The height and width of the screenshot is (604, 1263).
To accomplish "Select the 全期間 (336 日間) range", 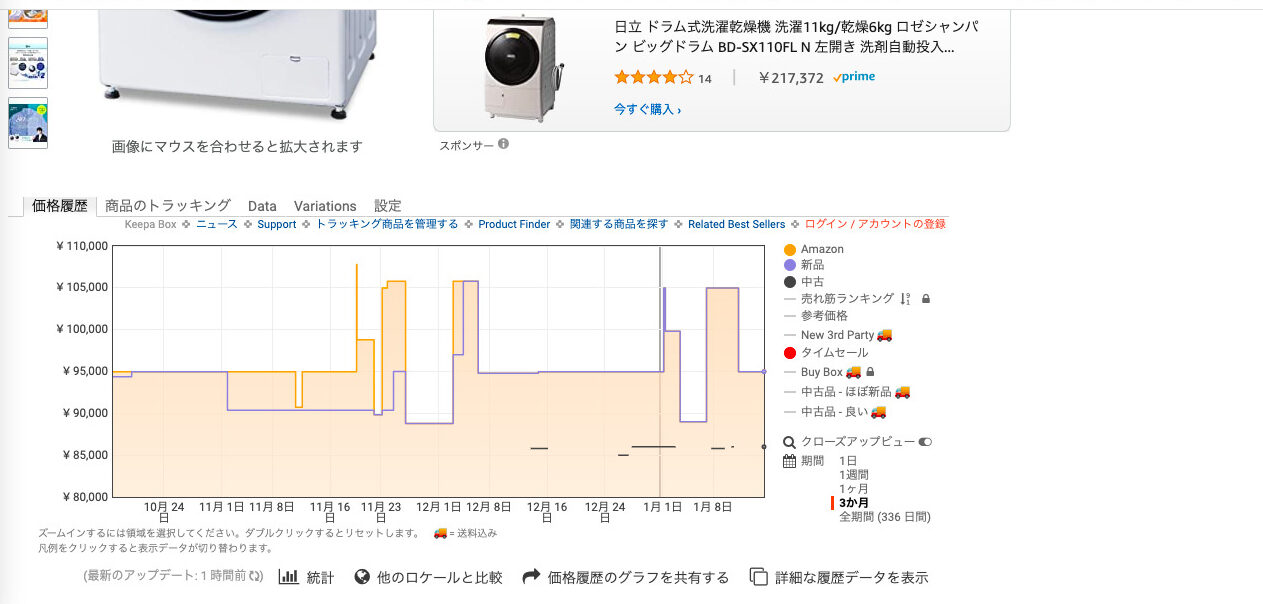I will point(884,517).
